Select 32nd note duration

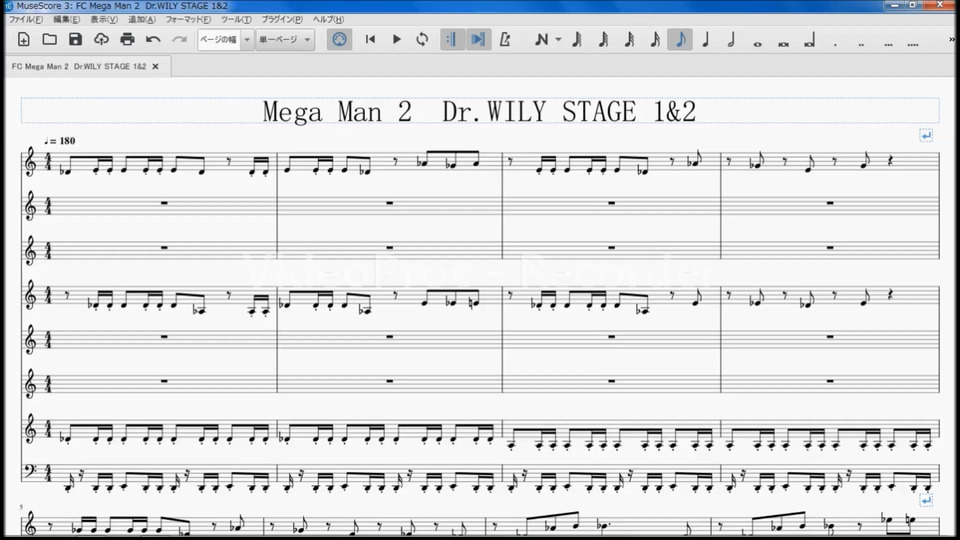point(629,40)
